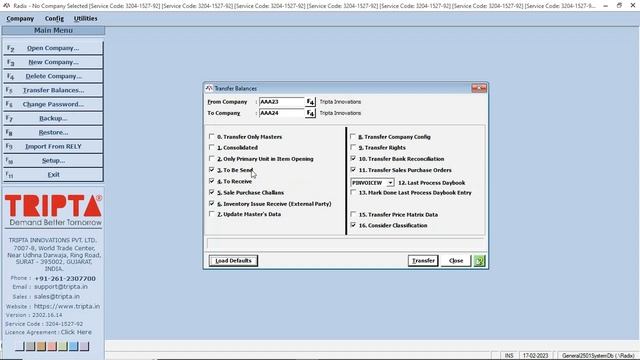Click the 17-02-2023 date in status bar
The height and width of the screenshot is (360, 640).
coord(535,356)
